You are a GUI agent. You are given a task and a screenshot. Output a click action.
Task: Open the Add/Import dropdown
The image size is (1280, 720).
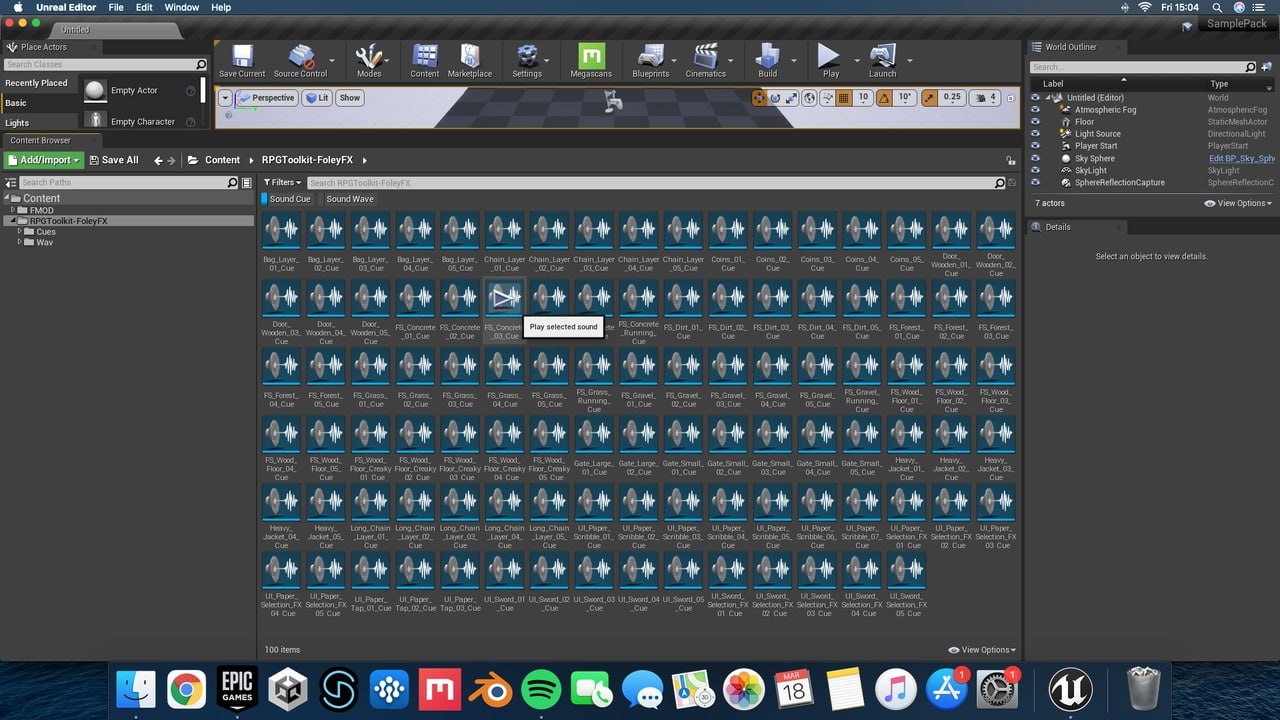pyautogui.click(x=43, y=160)
